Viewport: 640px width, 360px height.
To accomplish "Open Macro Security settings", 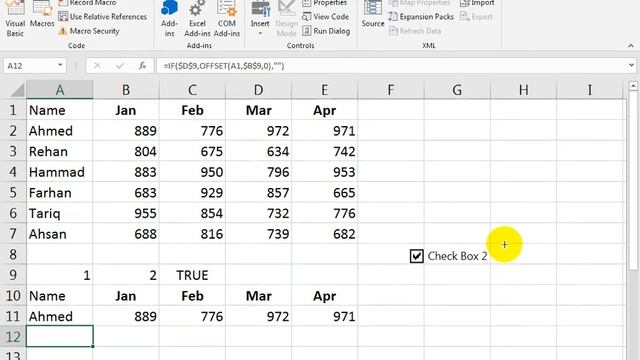I will 89,31.
